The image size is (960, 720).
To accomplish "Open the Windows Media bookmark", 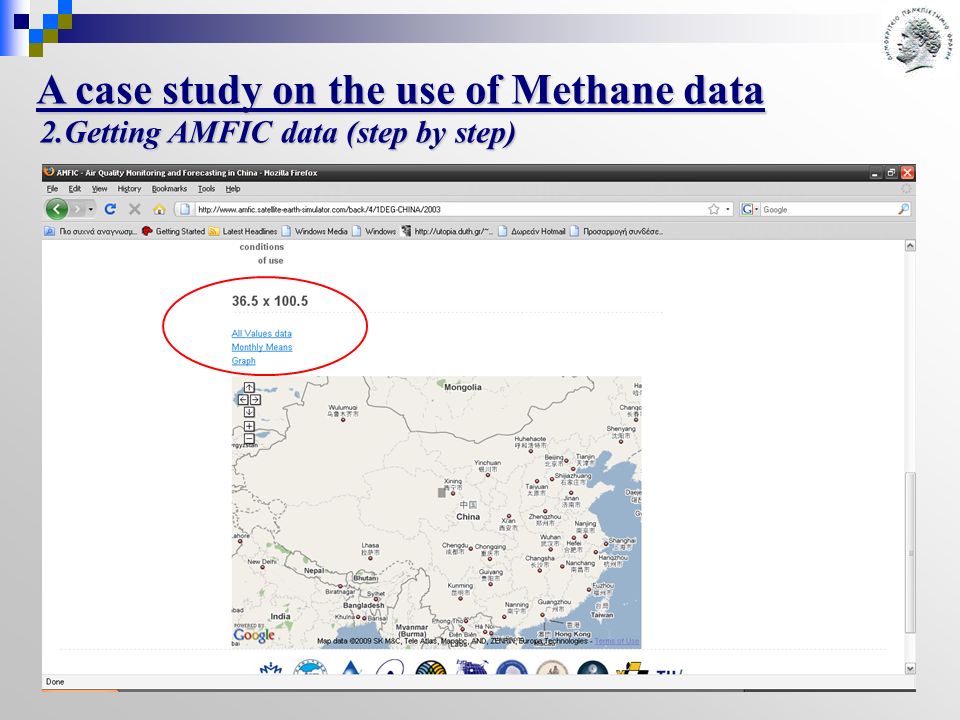I will coord(314,231).
